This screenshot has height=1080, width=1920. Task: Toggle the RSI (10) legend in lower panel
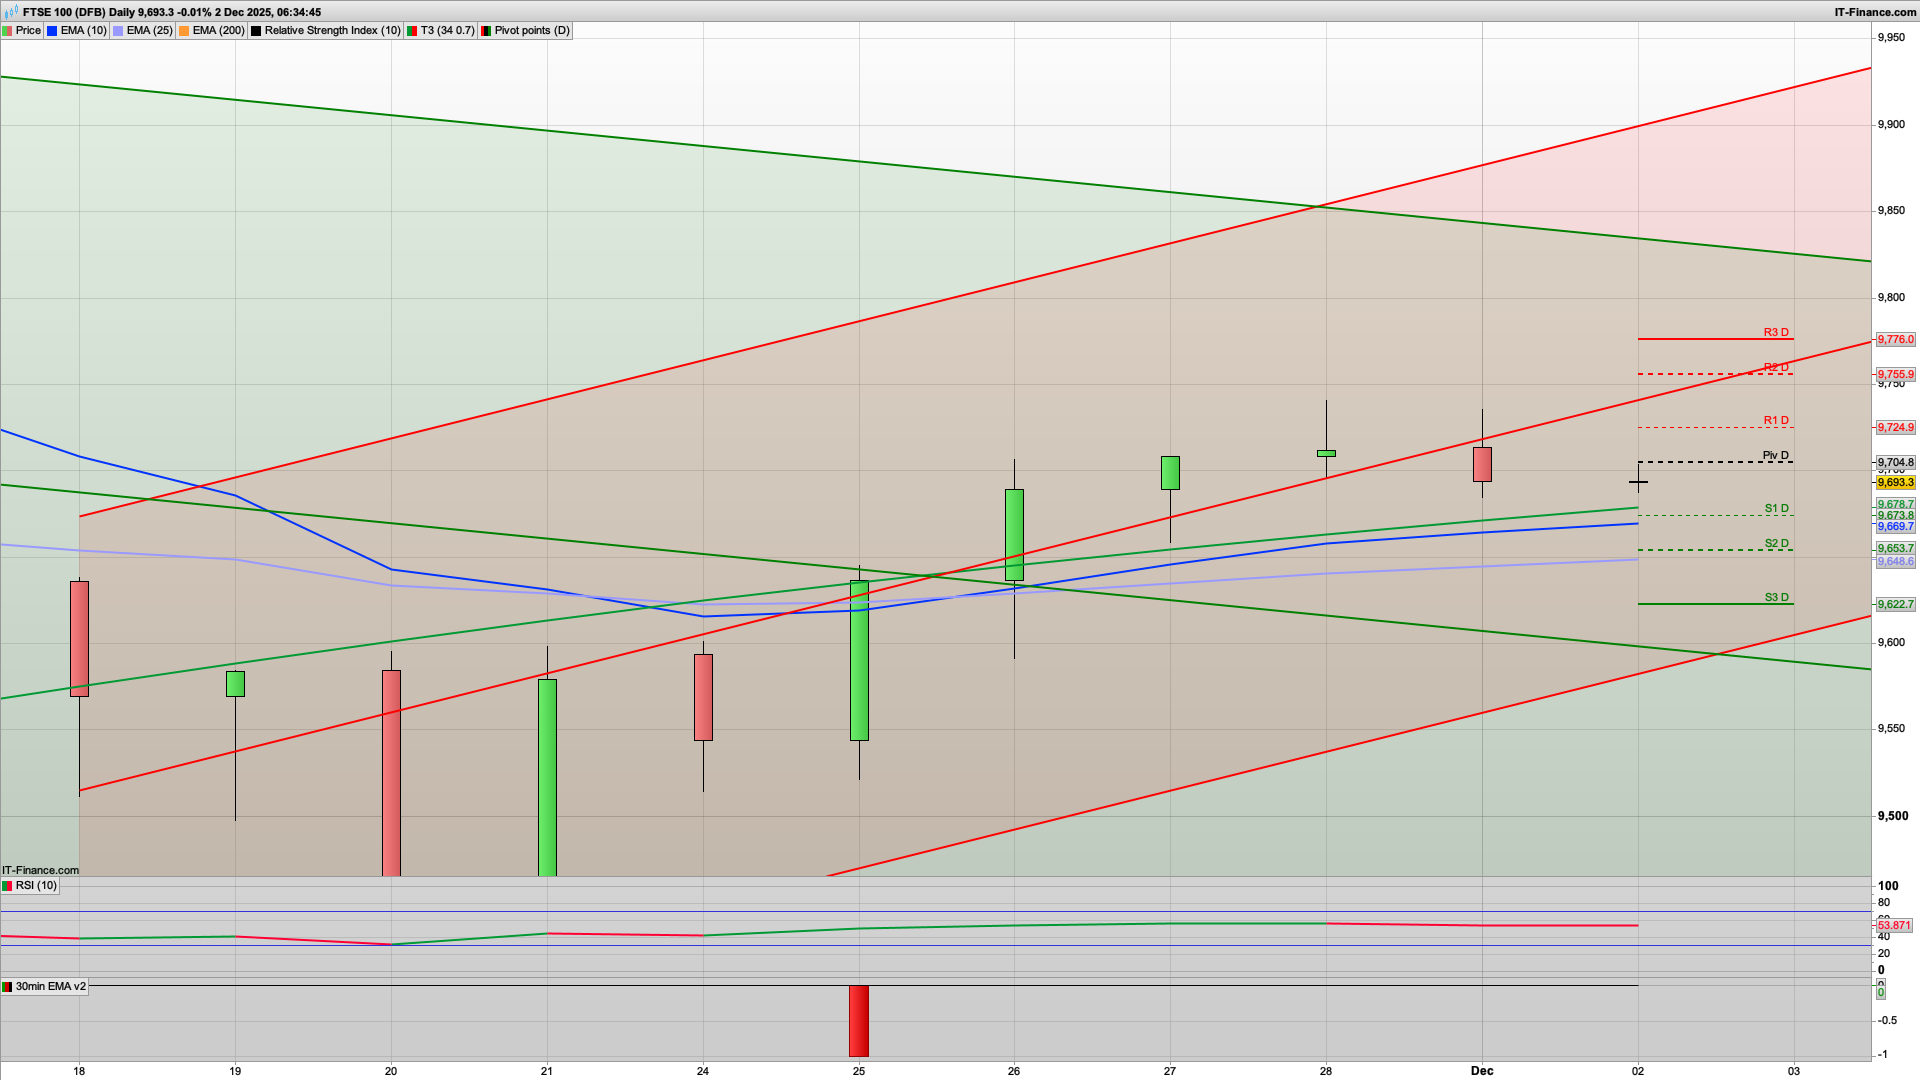pos(37,885)
